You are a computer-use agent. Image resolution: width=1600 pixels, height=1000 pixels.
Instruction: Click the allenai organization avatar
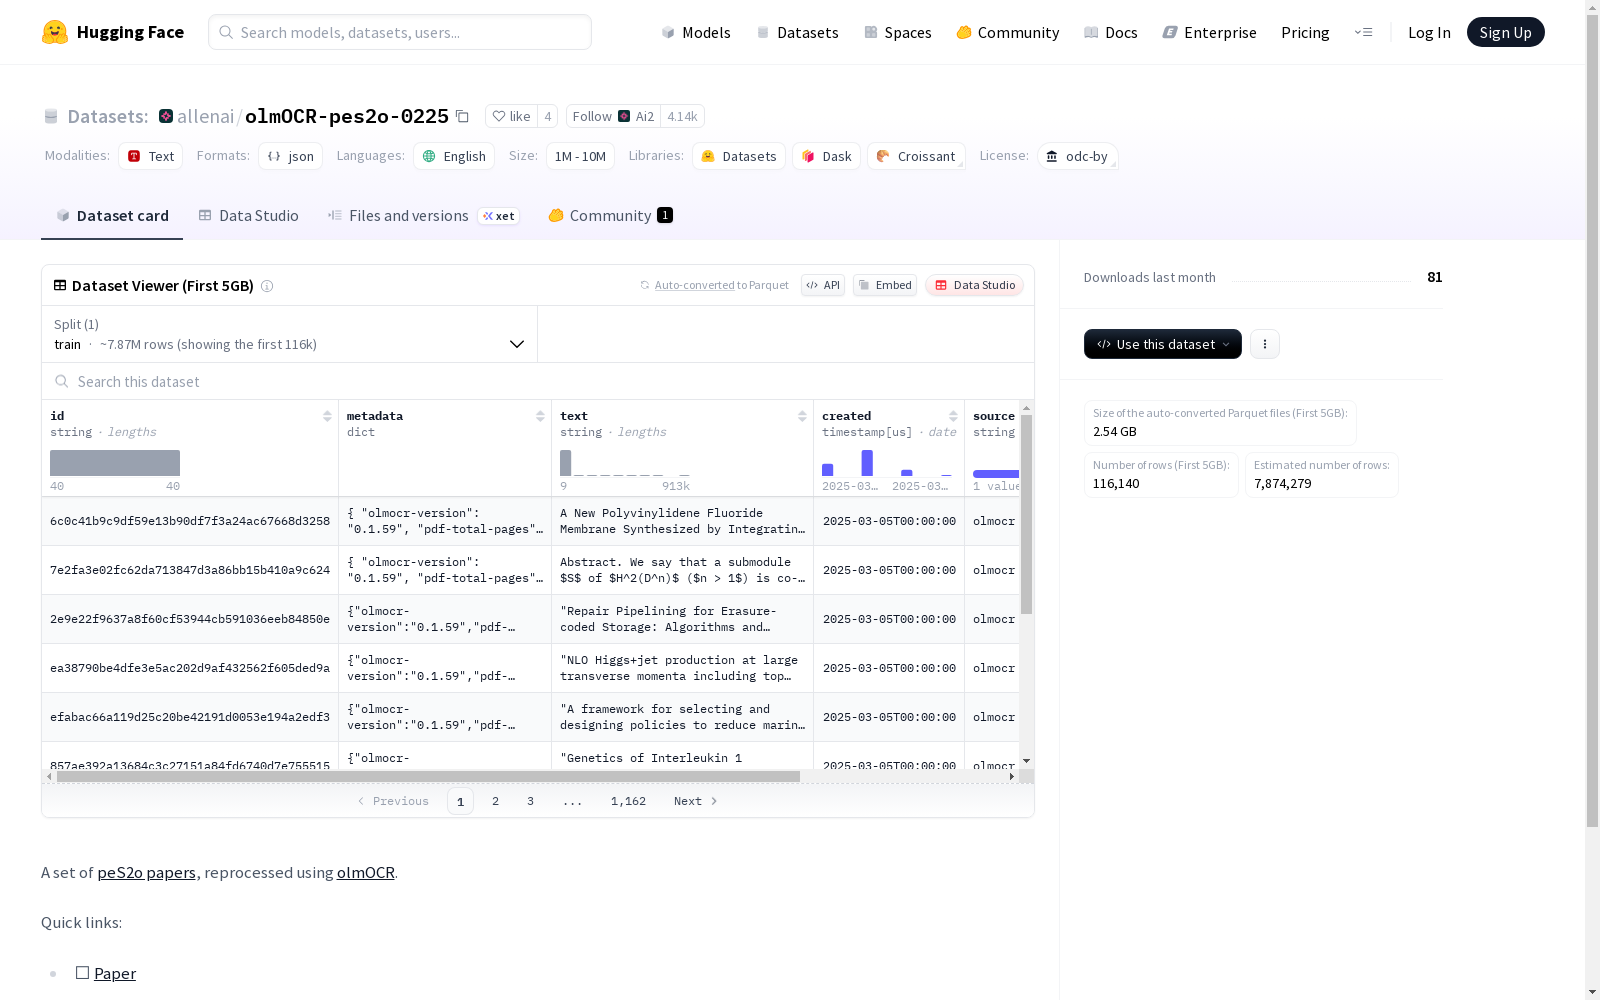pyautogui.click(x=166, y=116)
